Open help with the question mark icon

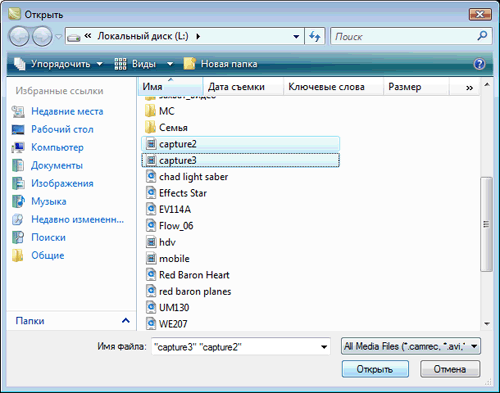[x=479, y=64]
